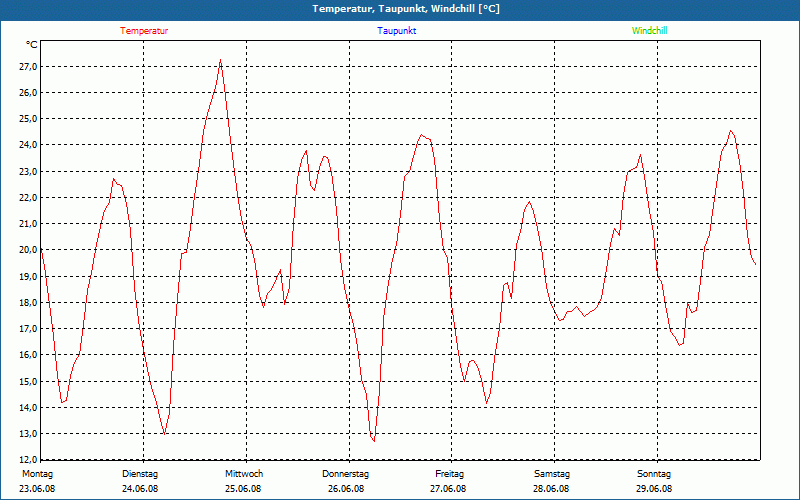The image size is (800, 500).
Task: Click the date 26.06.08
Action: [x=346, y=489]
